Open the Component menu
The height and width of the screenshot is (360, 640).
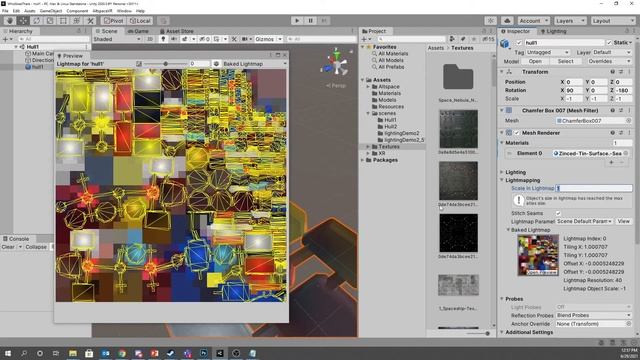click(77, 11)
